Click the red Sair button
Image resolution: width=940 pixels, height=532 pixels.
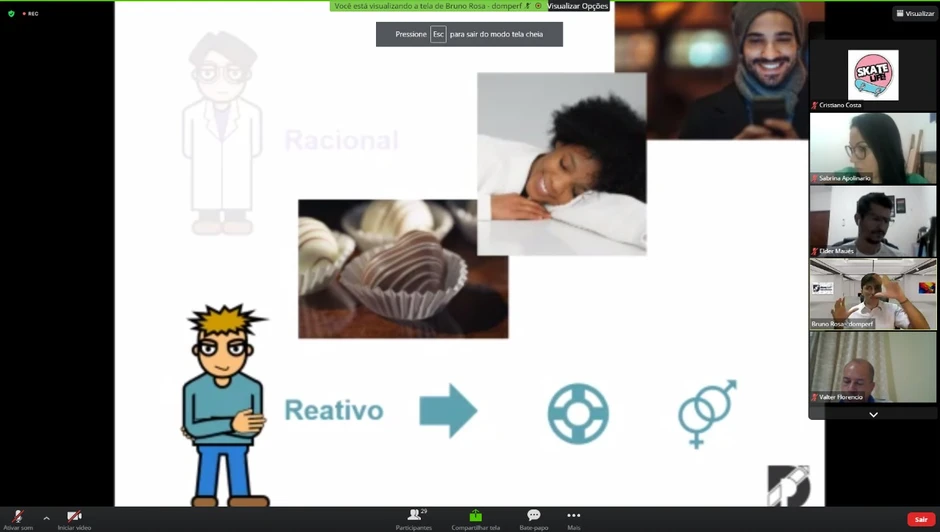pyautogui.click(x=920, y=519)
